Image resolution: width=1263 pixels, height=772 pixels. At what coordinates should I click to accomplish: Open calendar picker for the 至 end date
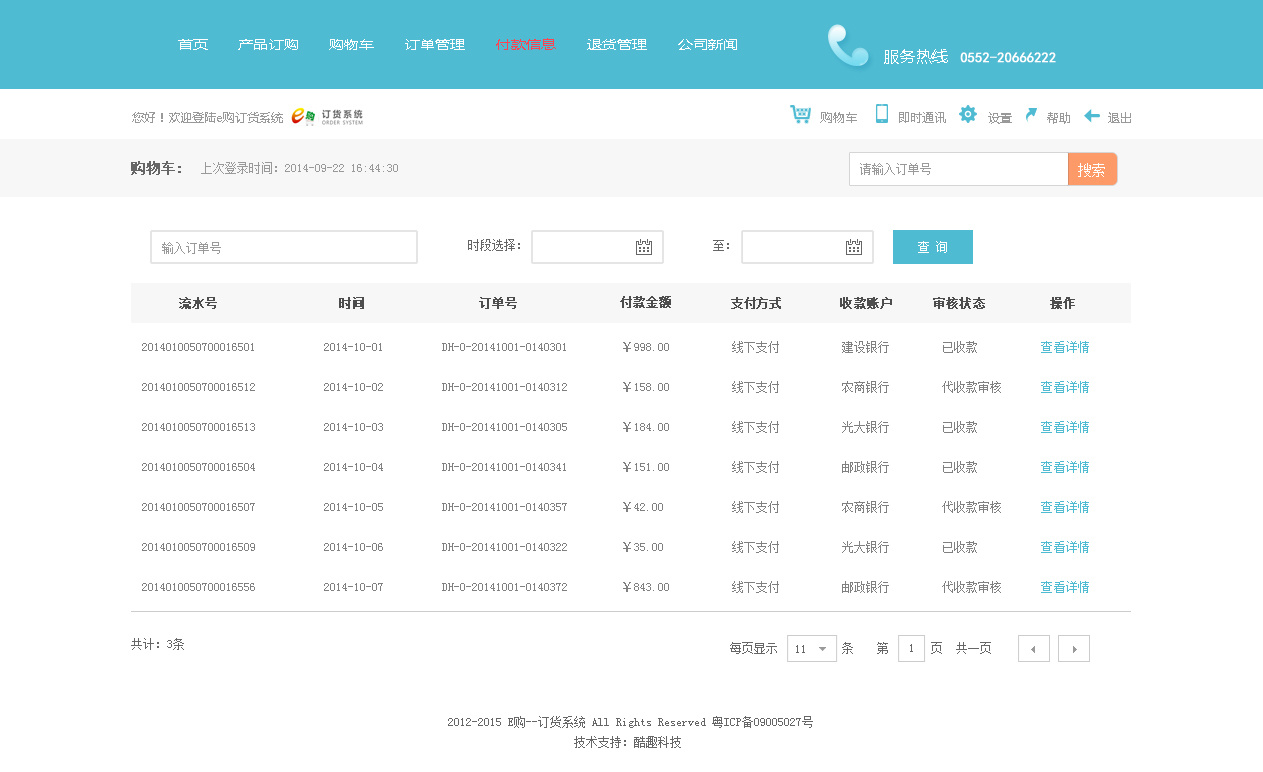[x=856, y=246]
